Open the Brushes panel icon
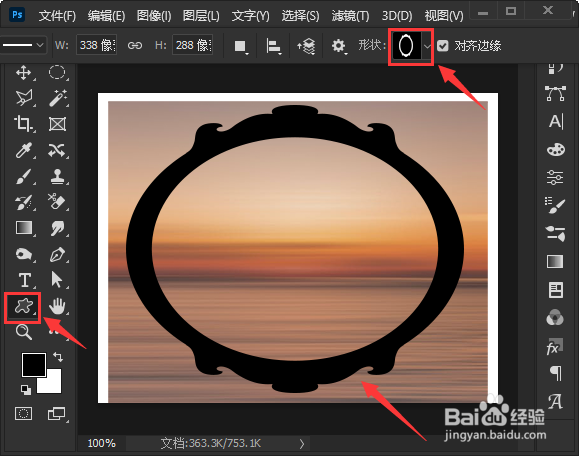This screenshot has width=579, height=456. tap(555, 233)
